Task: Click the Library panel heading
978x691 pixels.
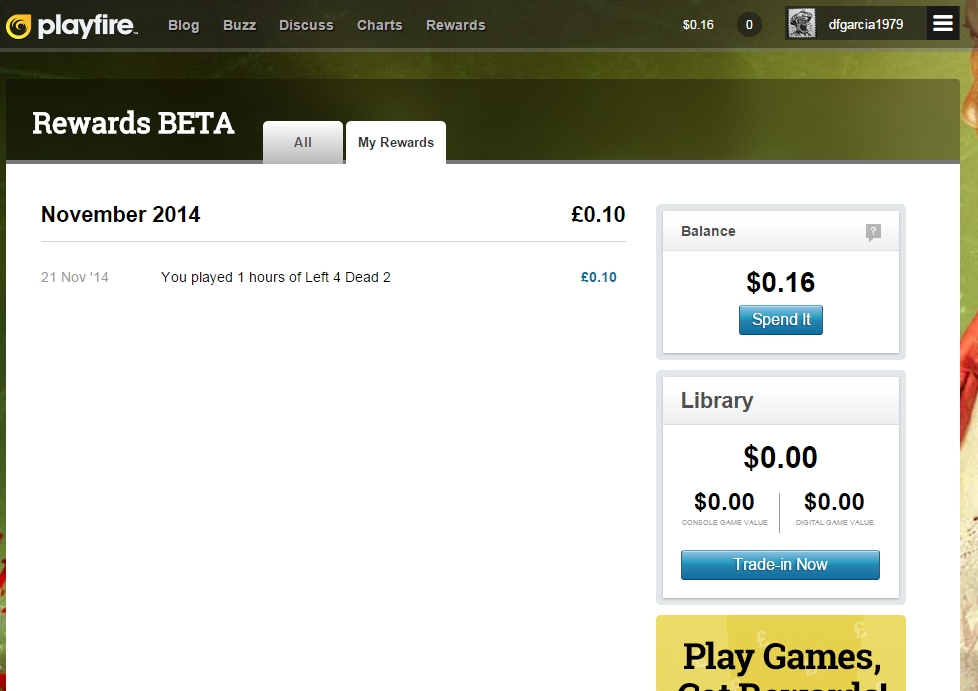Action: pos(717,400)
